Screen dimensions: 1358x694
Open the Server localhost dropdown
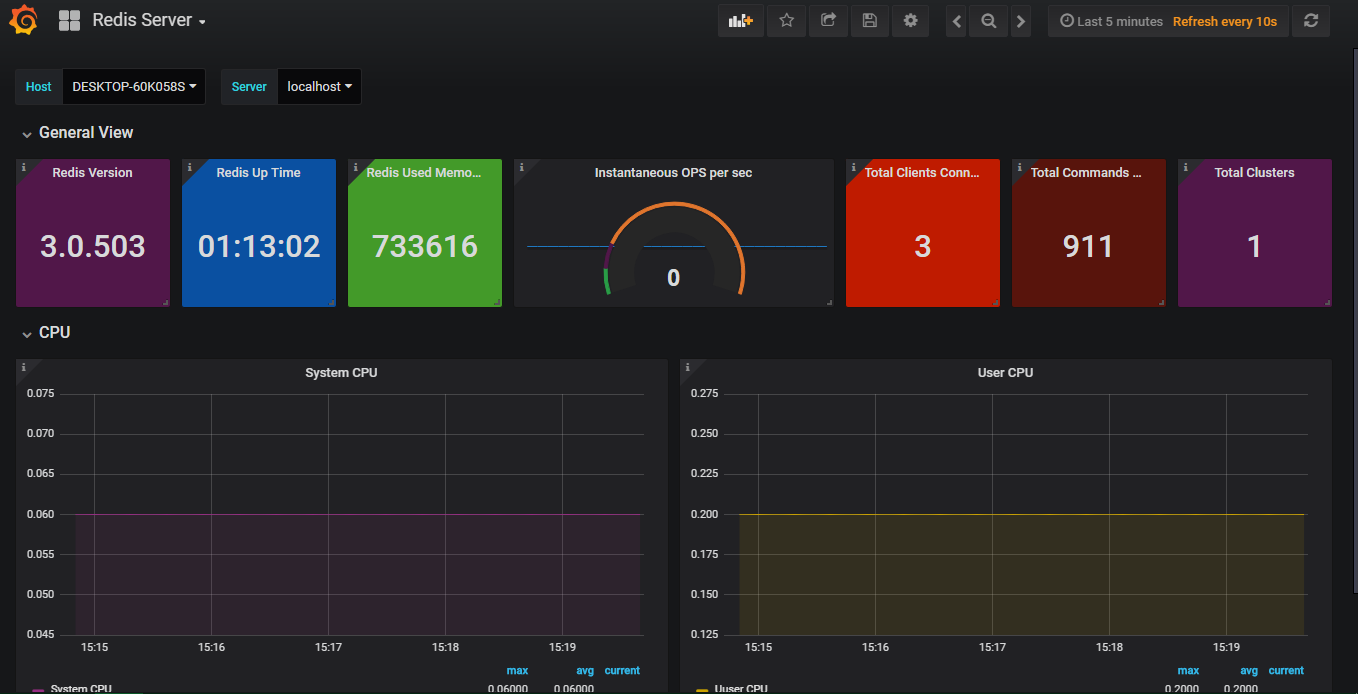coord(319,87)
